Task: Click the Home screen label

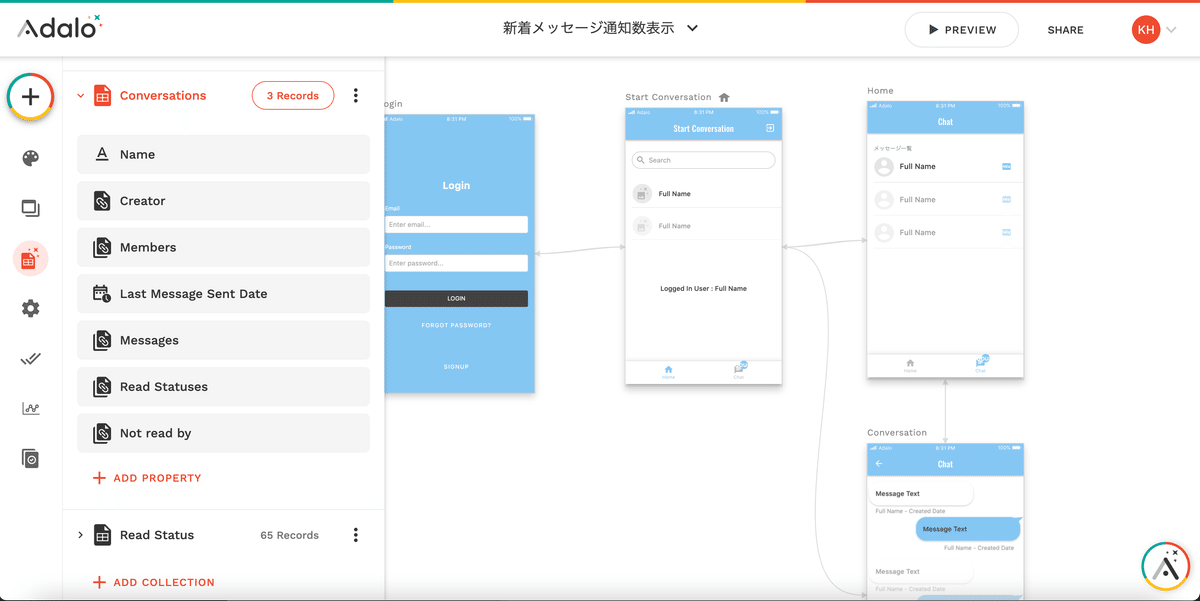Action: point(880,90)
